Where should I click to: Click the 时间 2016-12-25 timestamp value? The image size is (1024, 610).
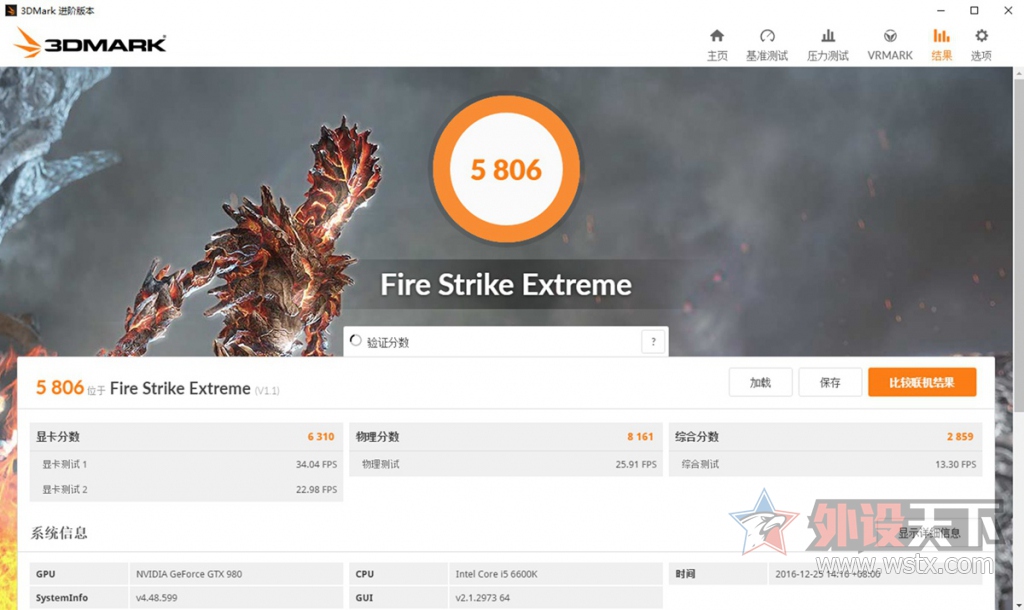827,574
